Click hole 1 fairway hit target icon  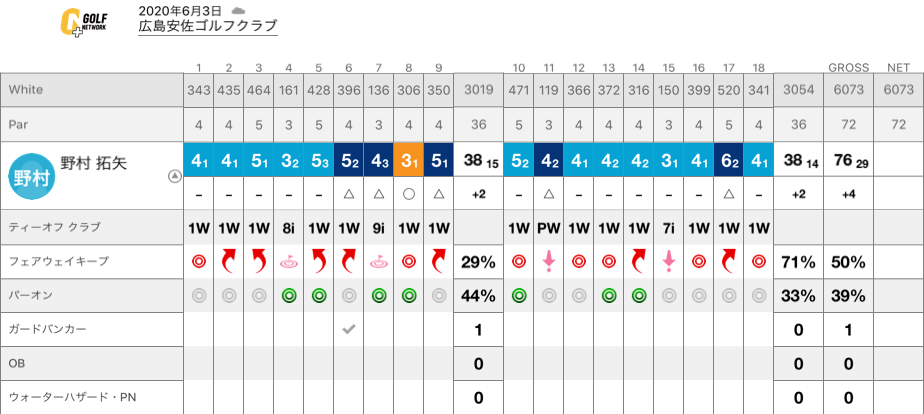(x=199, y=262)
